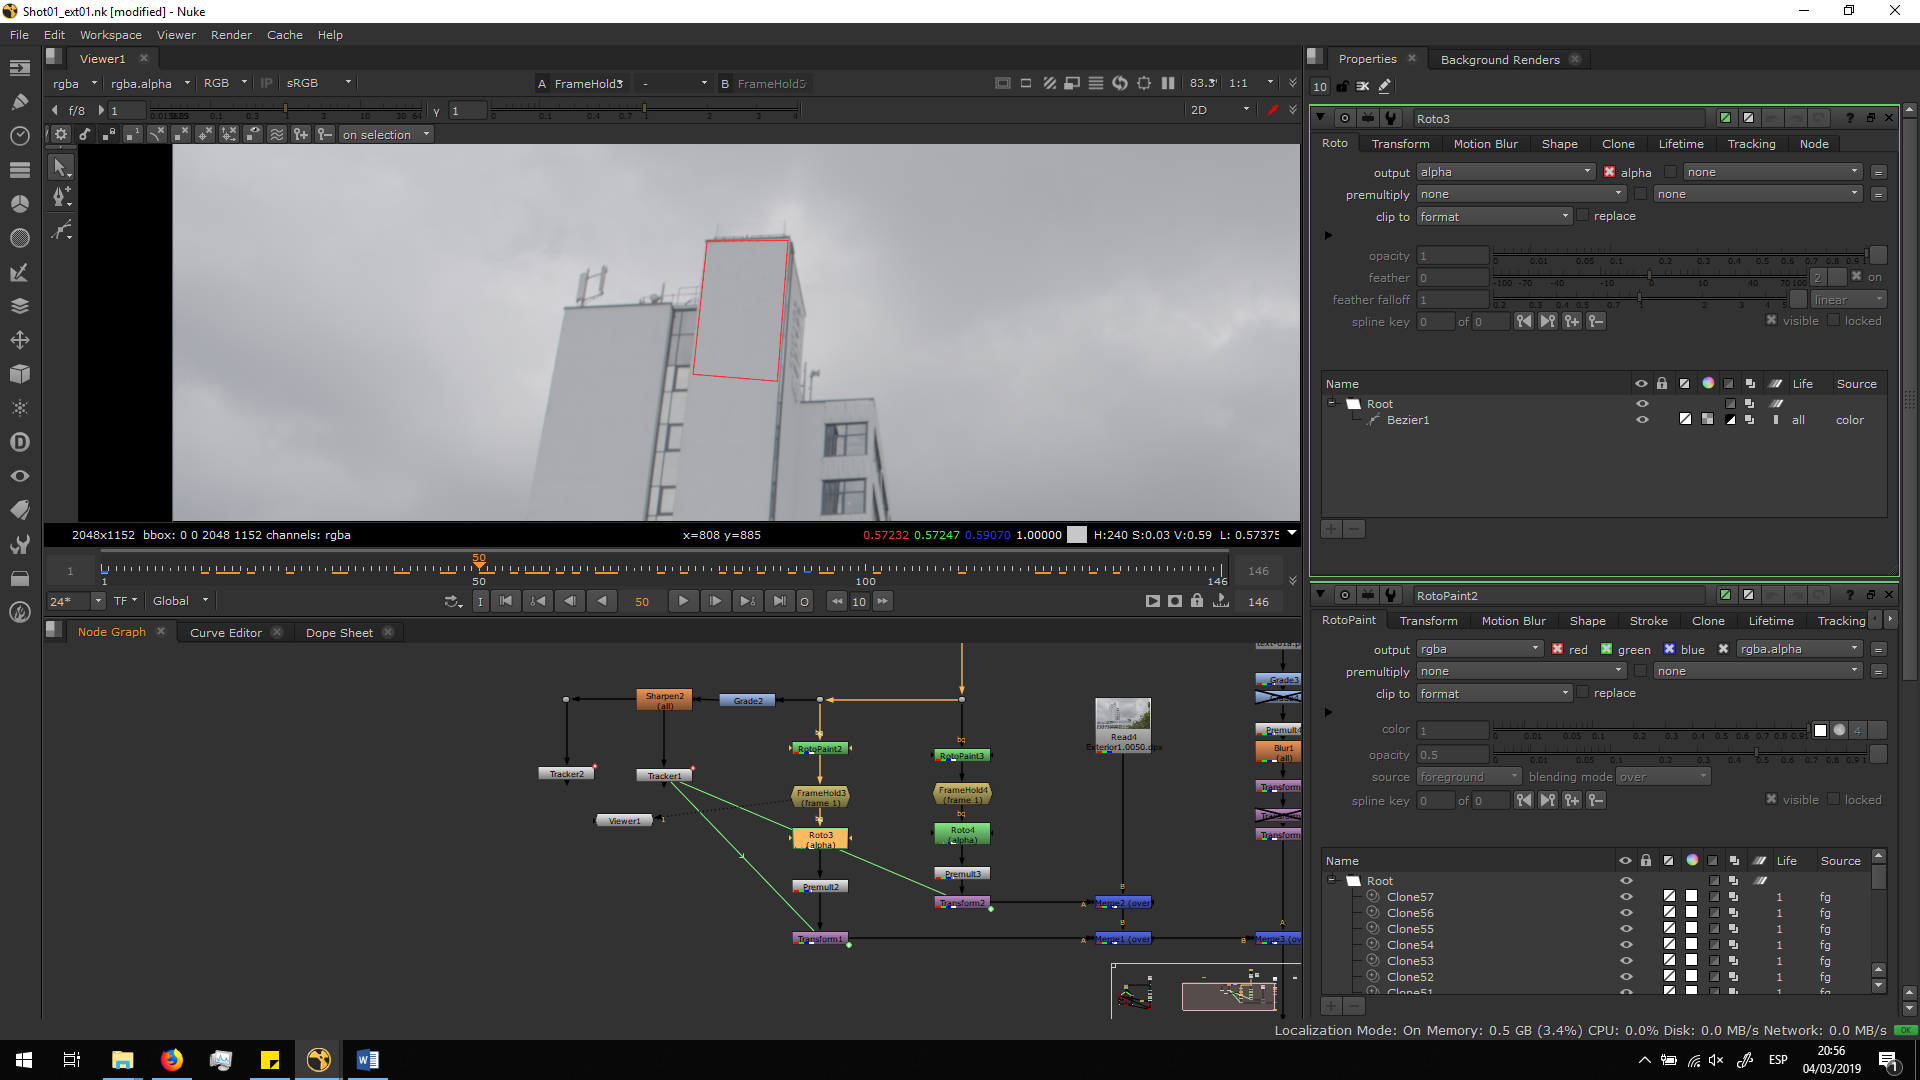Open the 'on selection' dropdown
This screenshot has height=1080, width=1920.
point(385,135)
